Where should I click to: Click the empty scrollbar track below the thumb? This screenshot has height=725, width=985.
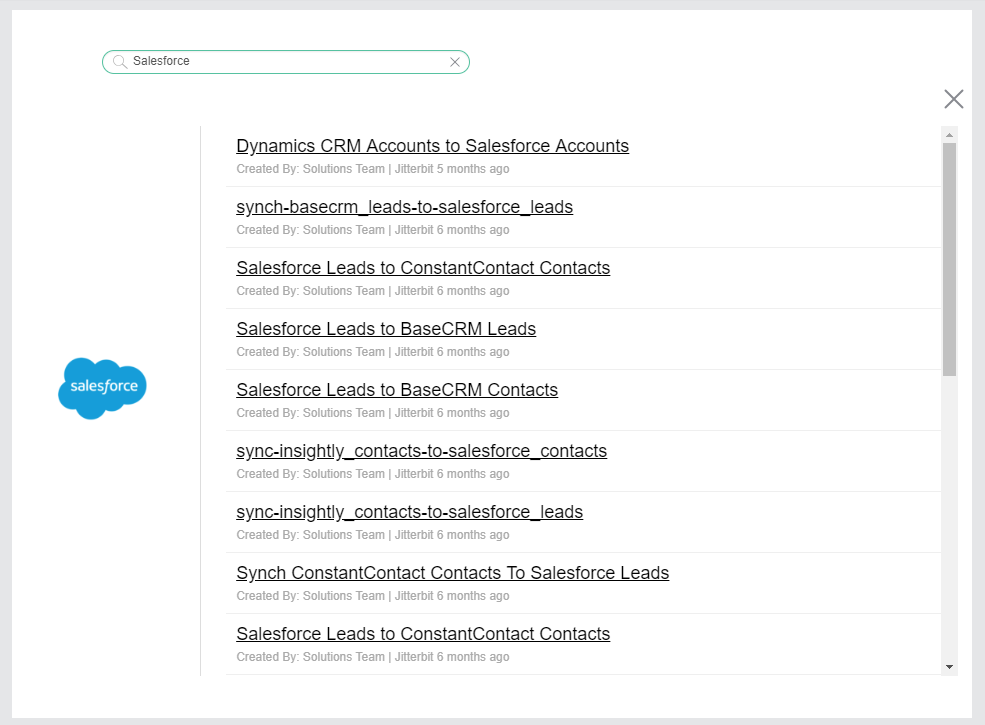click(949, 520)
